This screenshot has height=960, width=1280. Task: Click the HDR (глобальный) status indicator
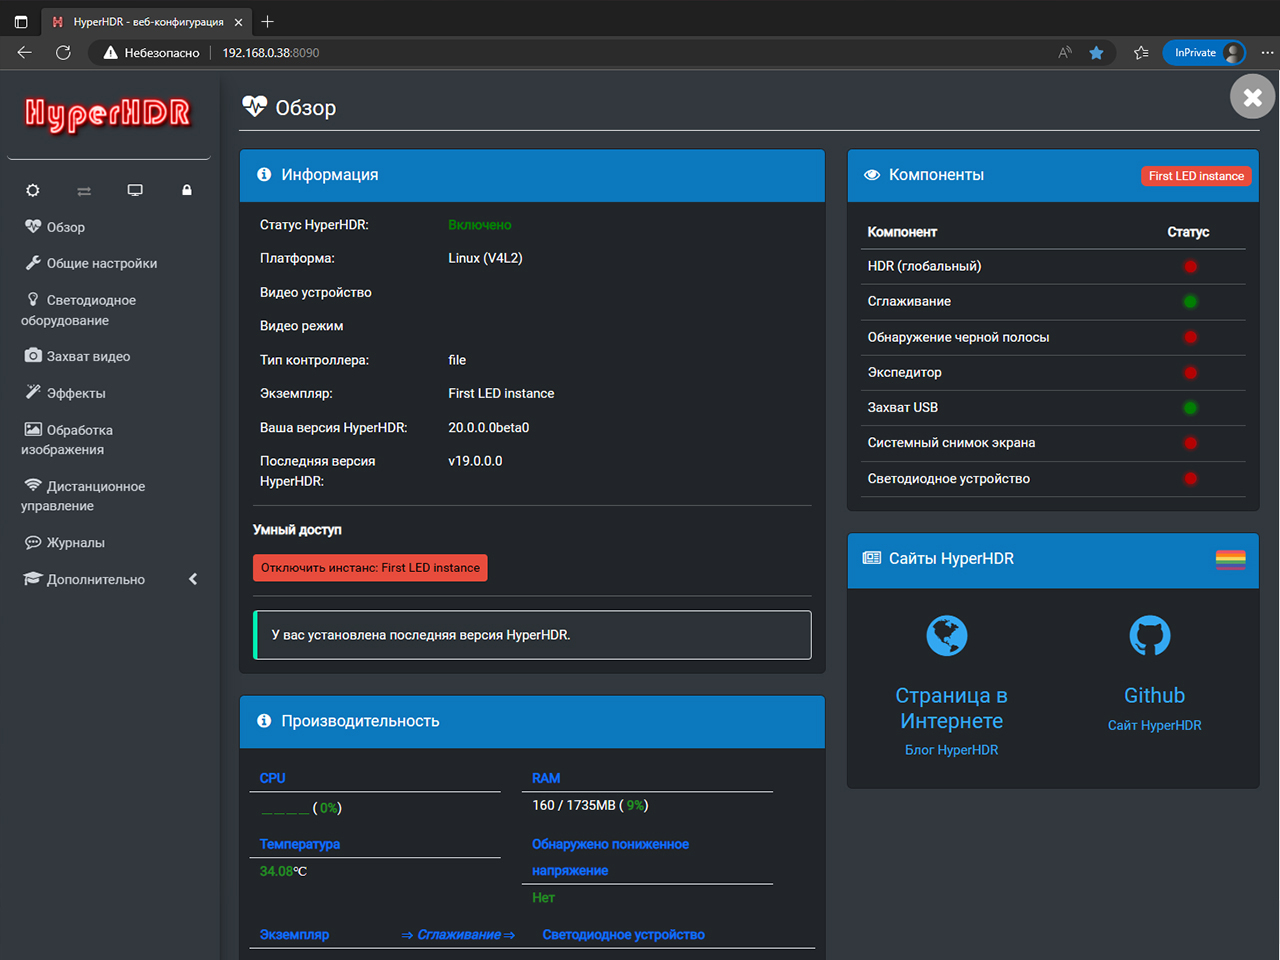pyautogui.click(x=1190, y=266)
